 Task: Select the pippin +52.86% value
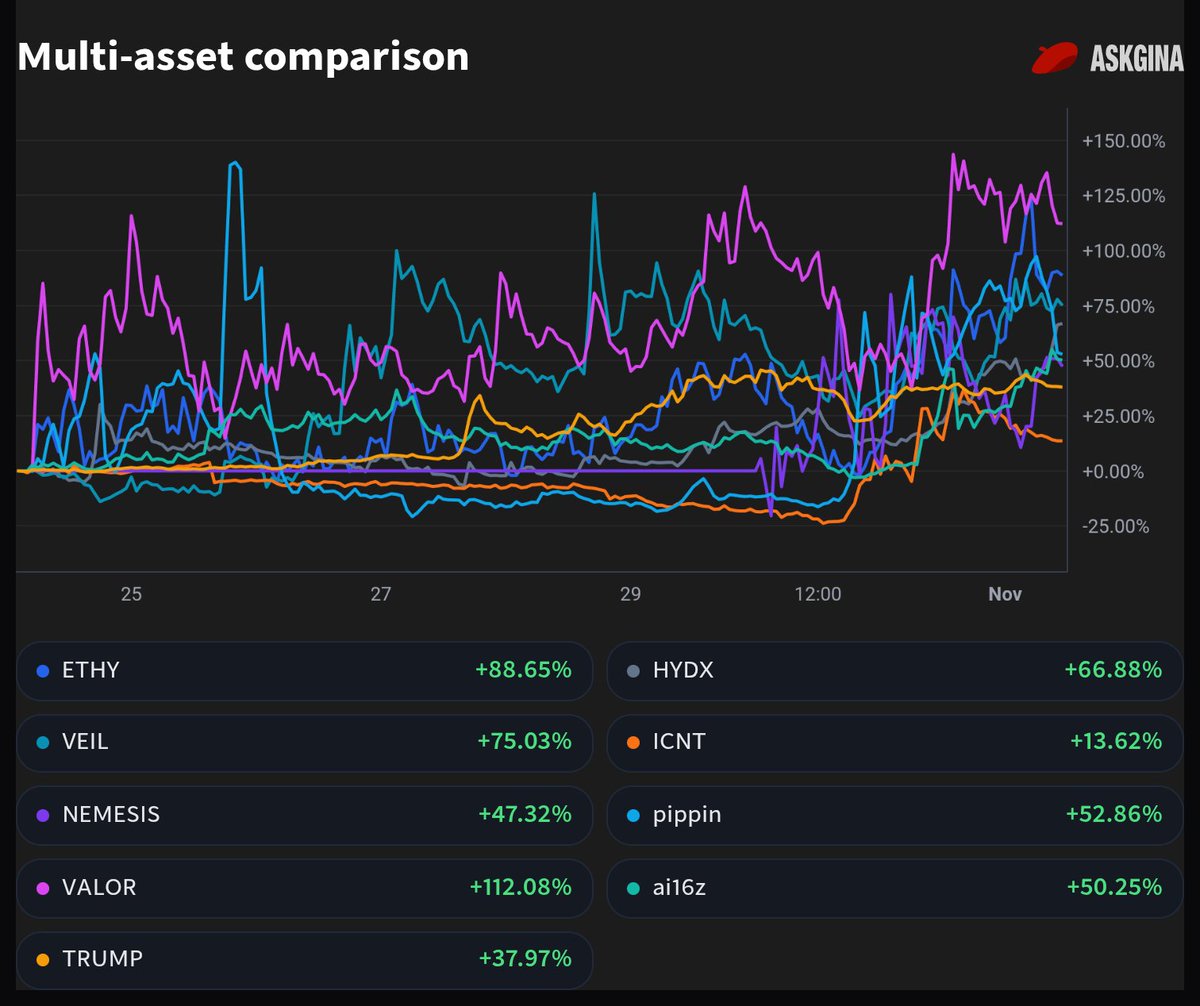(x=1114, y=815)
